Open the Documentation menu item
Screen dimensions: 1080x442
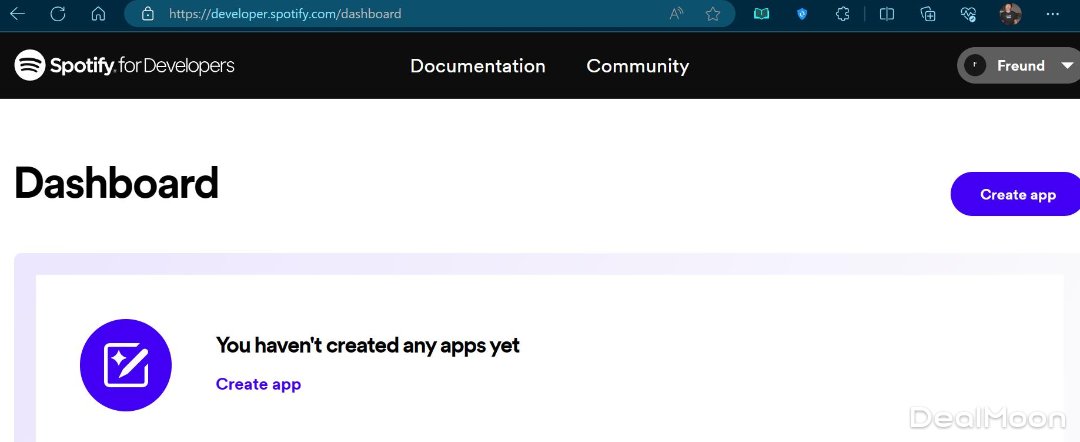pyautogui.click(x=478, y=66)
